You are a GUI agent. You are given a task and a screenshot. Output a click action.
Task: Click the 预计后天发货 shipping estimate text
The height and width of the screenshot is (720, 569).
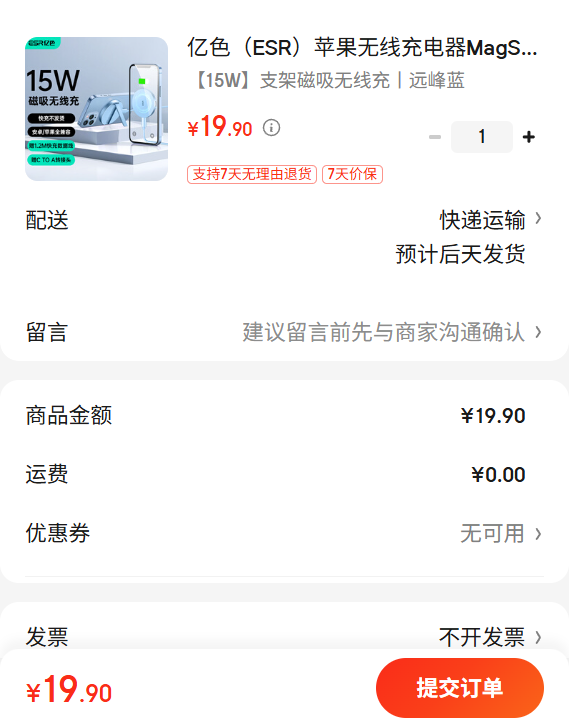460,254
